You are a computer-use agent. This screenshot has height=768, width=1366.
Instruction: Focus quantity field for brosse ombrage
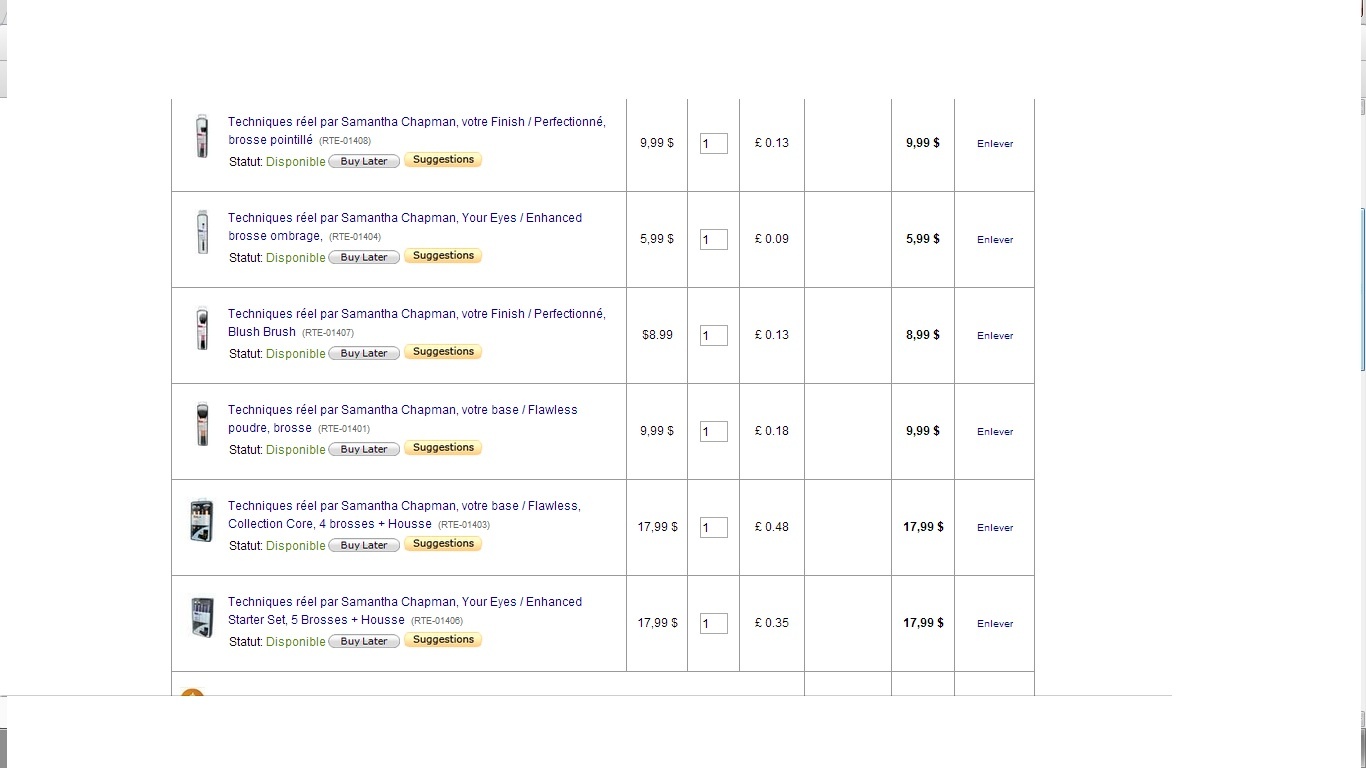coord(713,239)
